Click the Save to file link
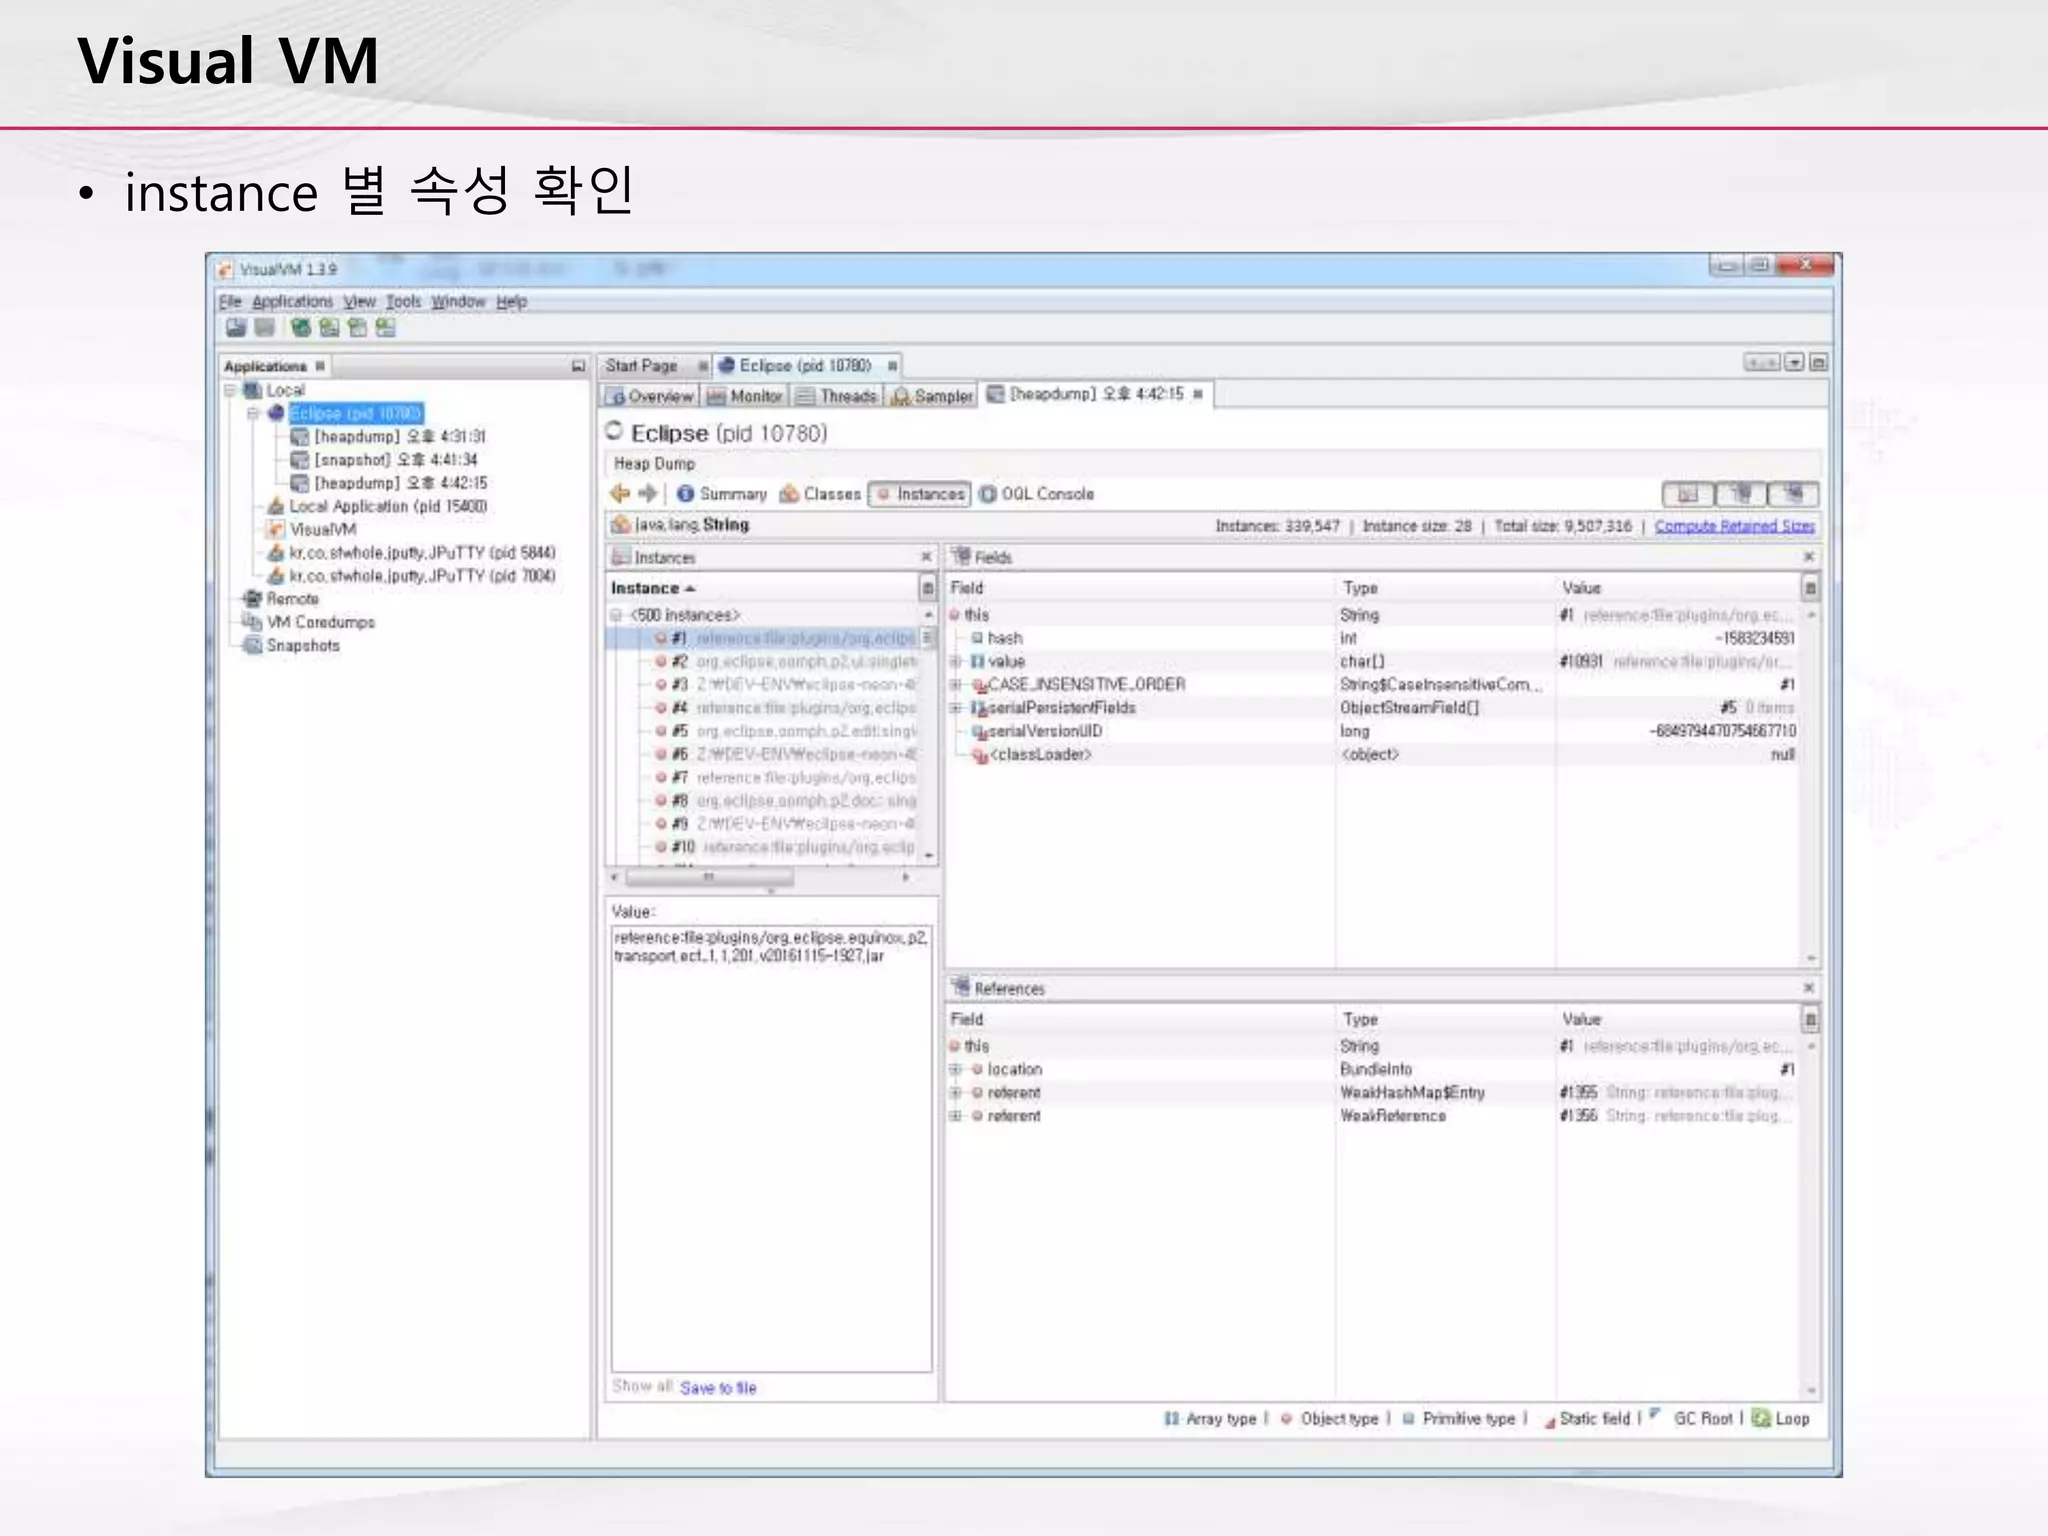Screen dimensions: 2048x1536 (718, 1388)
